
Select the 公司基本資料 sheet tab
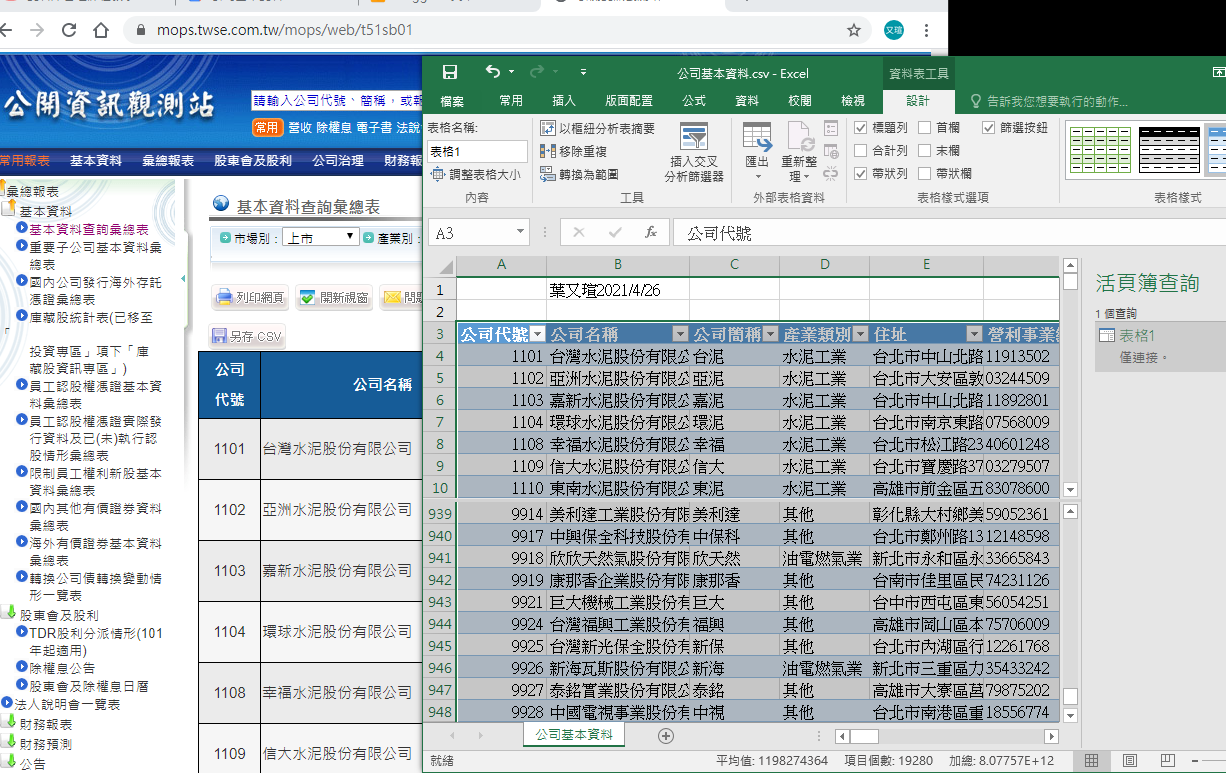[575, 735]
